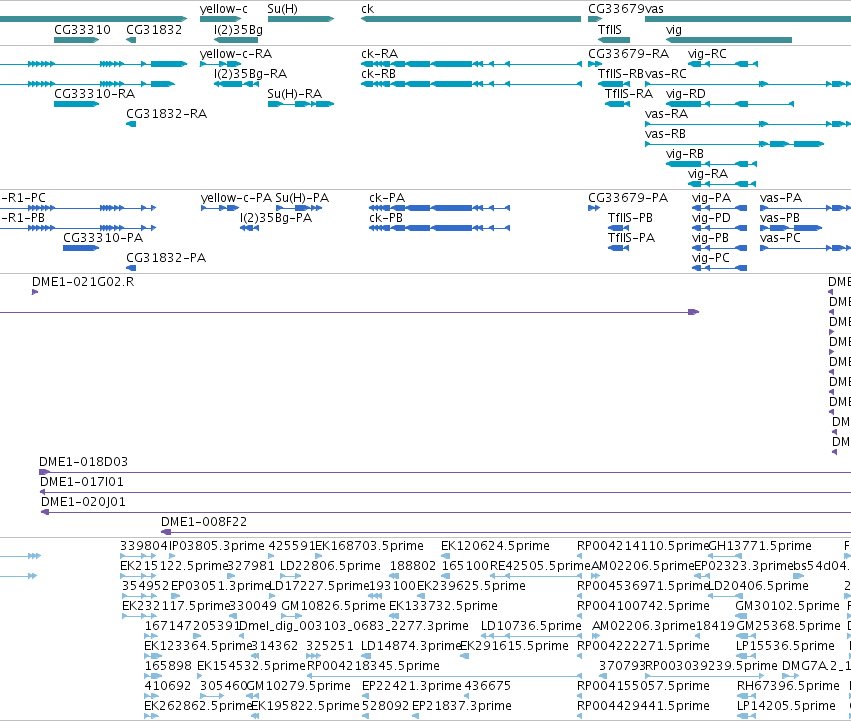Select the vig-PA protein label

point(712,198)
